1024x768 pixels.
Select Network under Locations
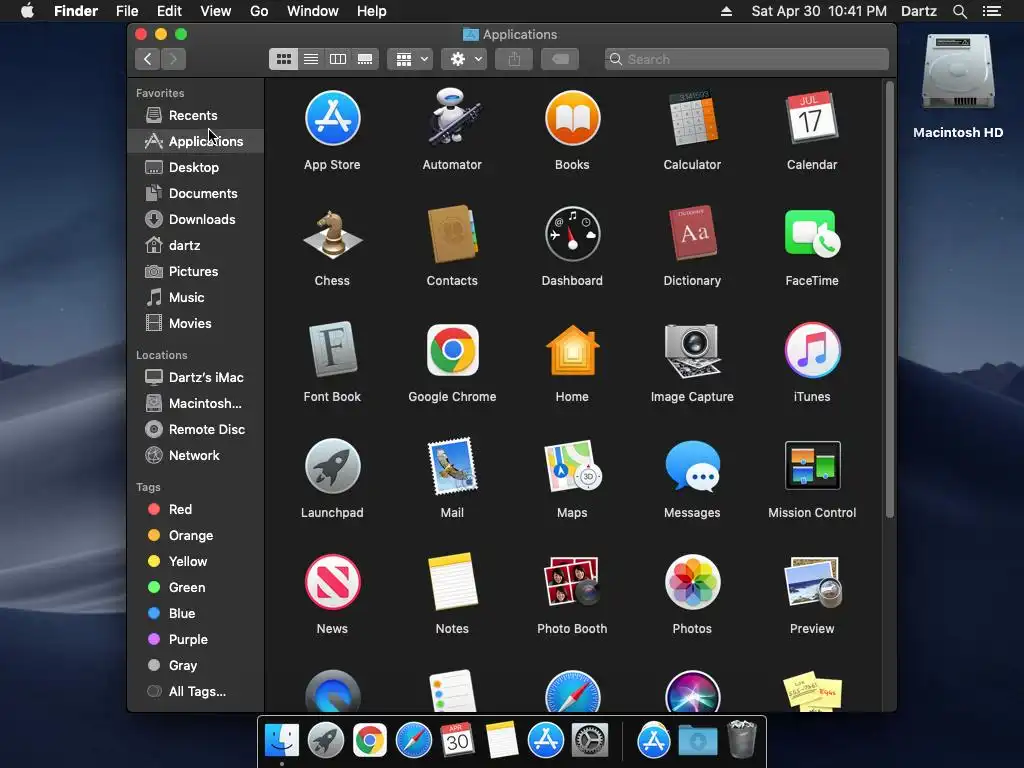196,456
